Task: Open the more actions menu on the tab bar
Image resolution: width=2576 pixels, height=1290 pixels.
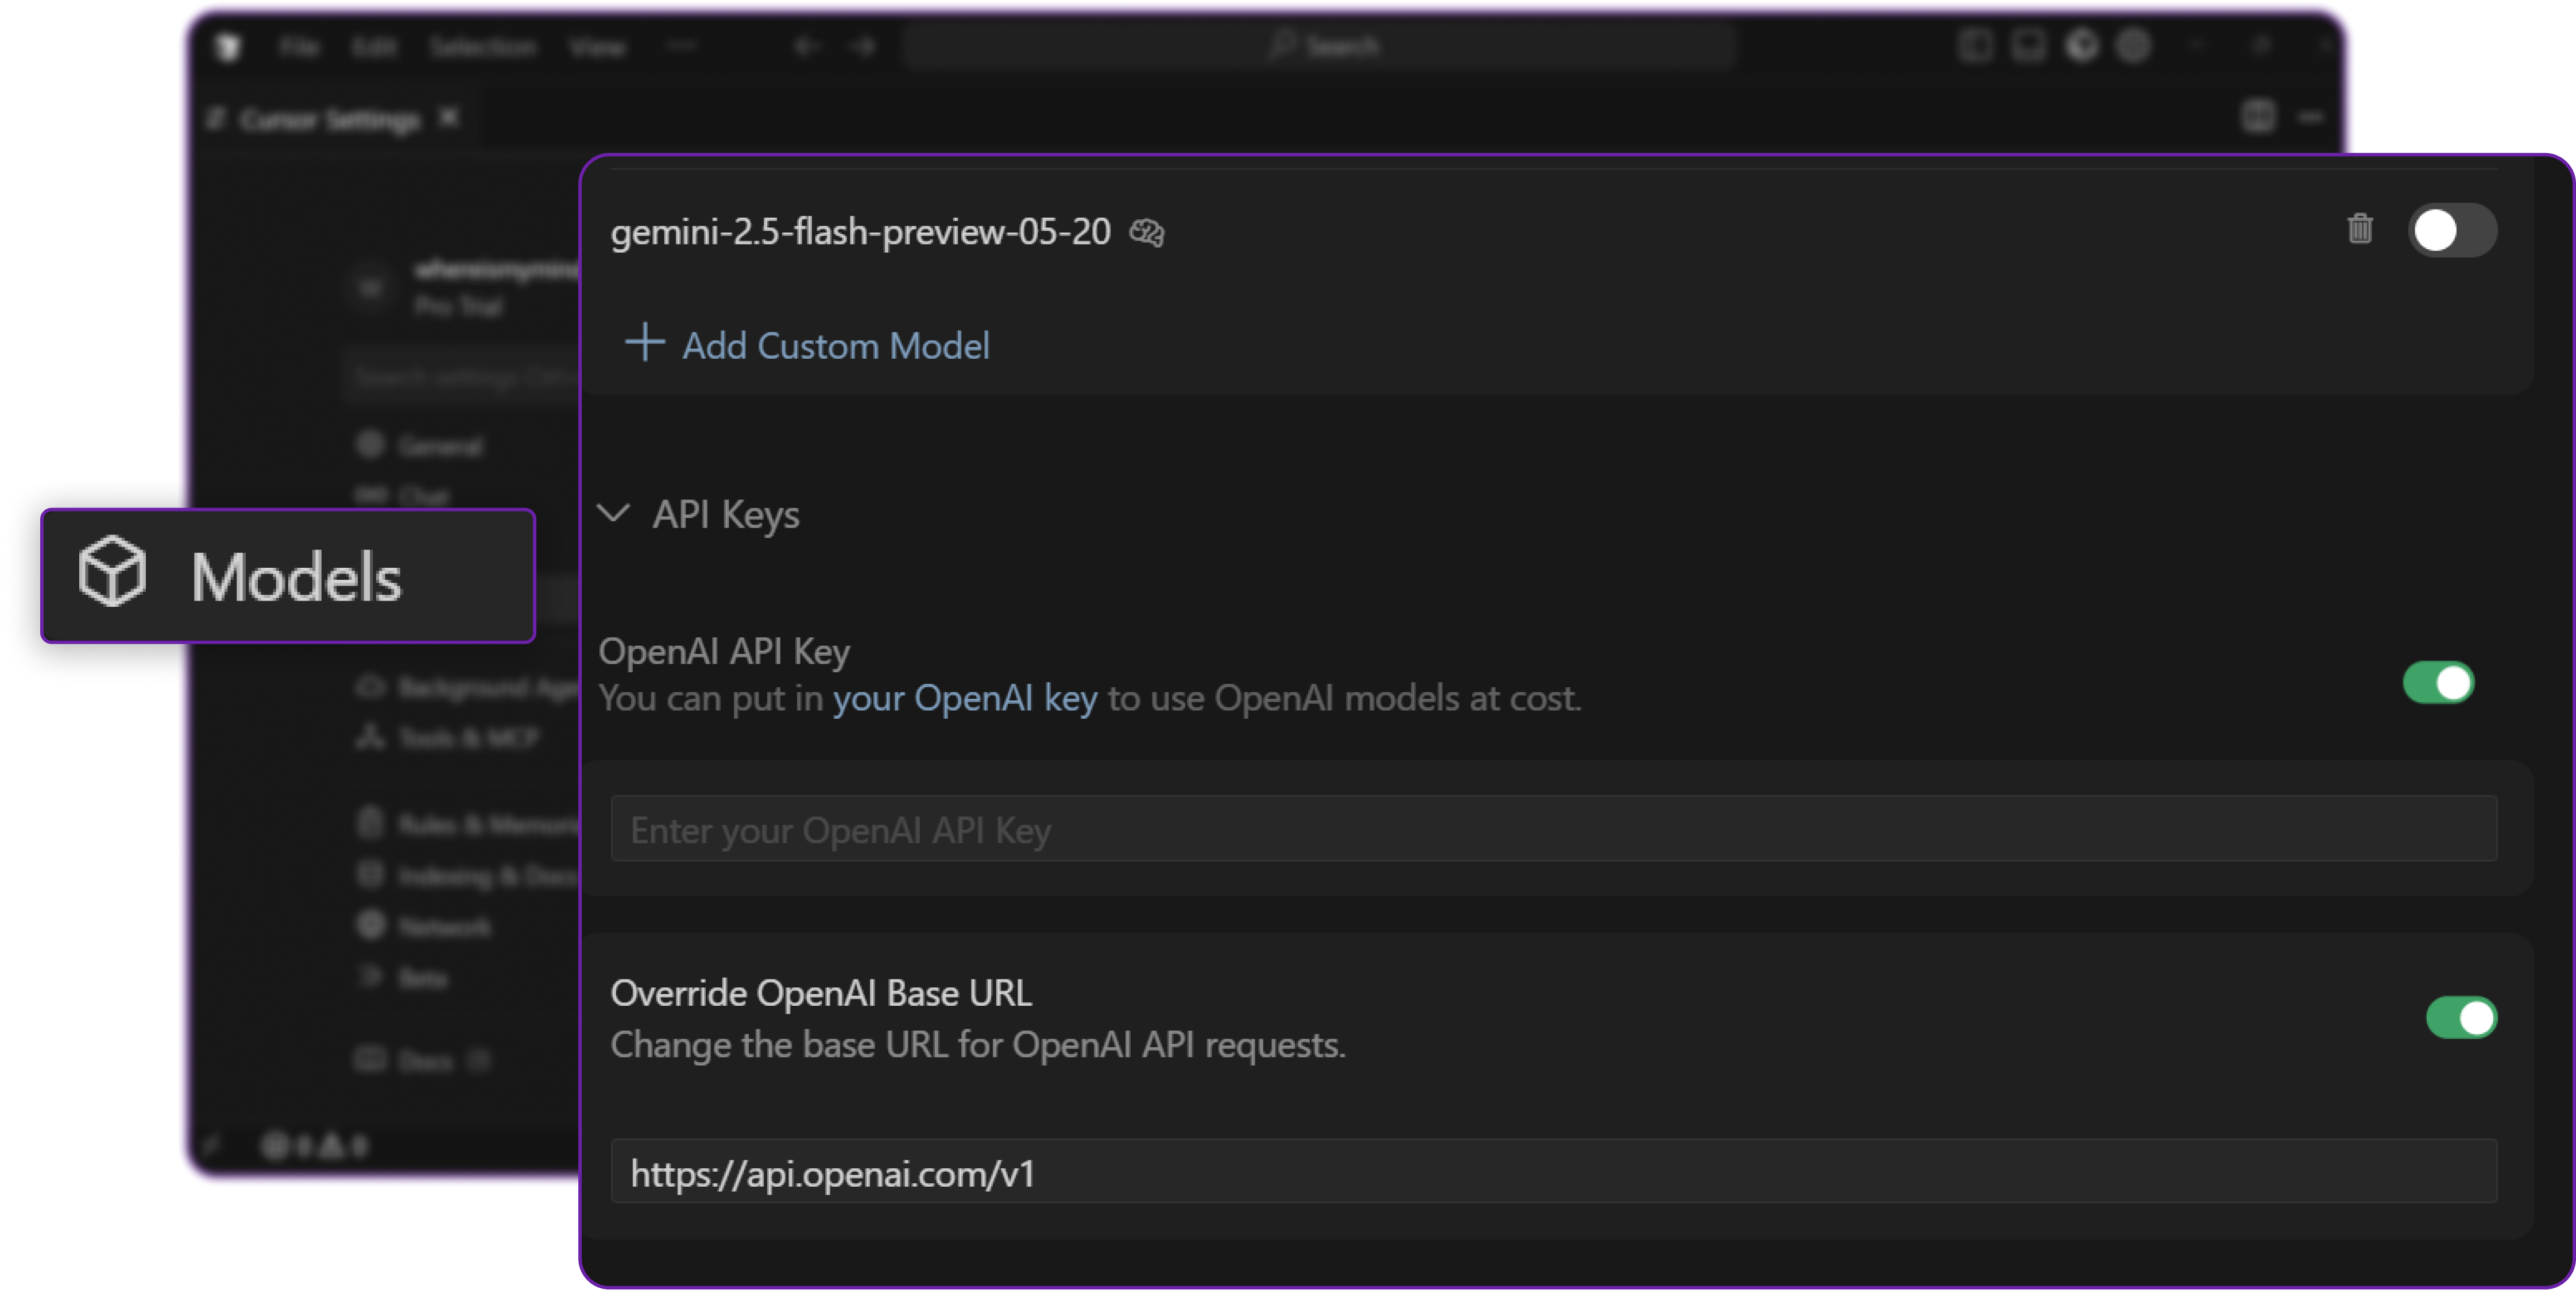Action: pyautogui.click(x=2311, y=115)
